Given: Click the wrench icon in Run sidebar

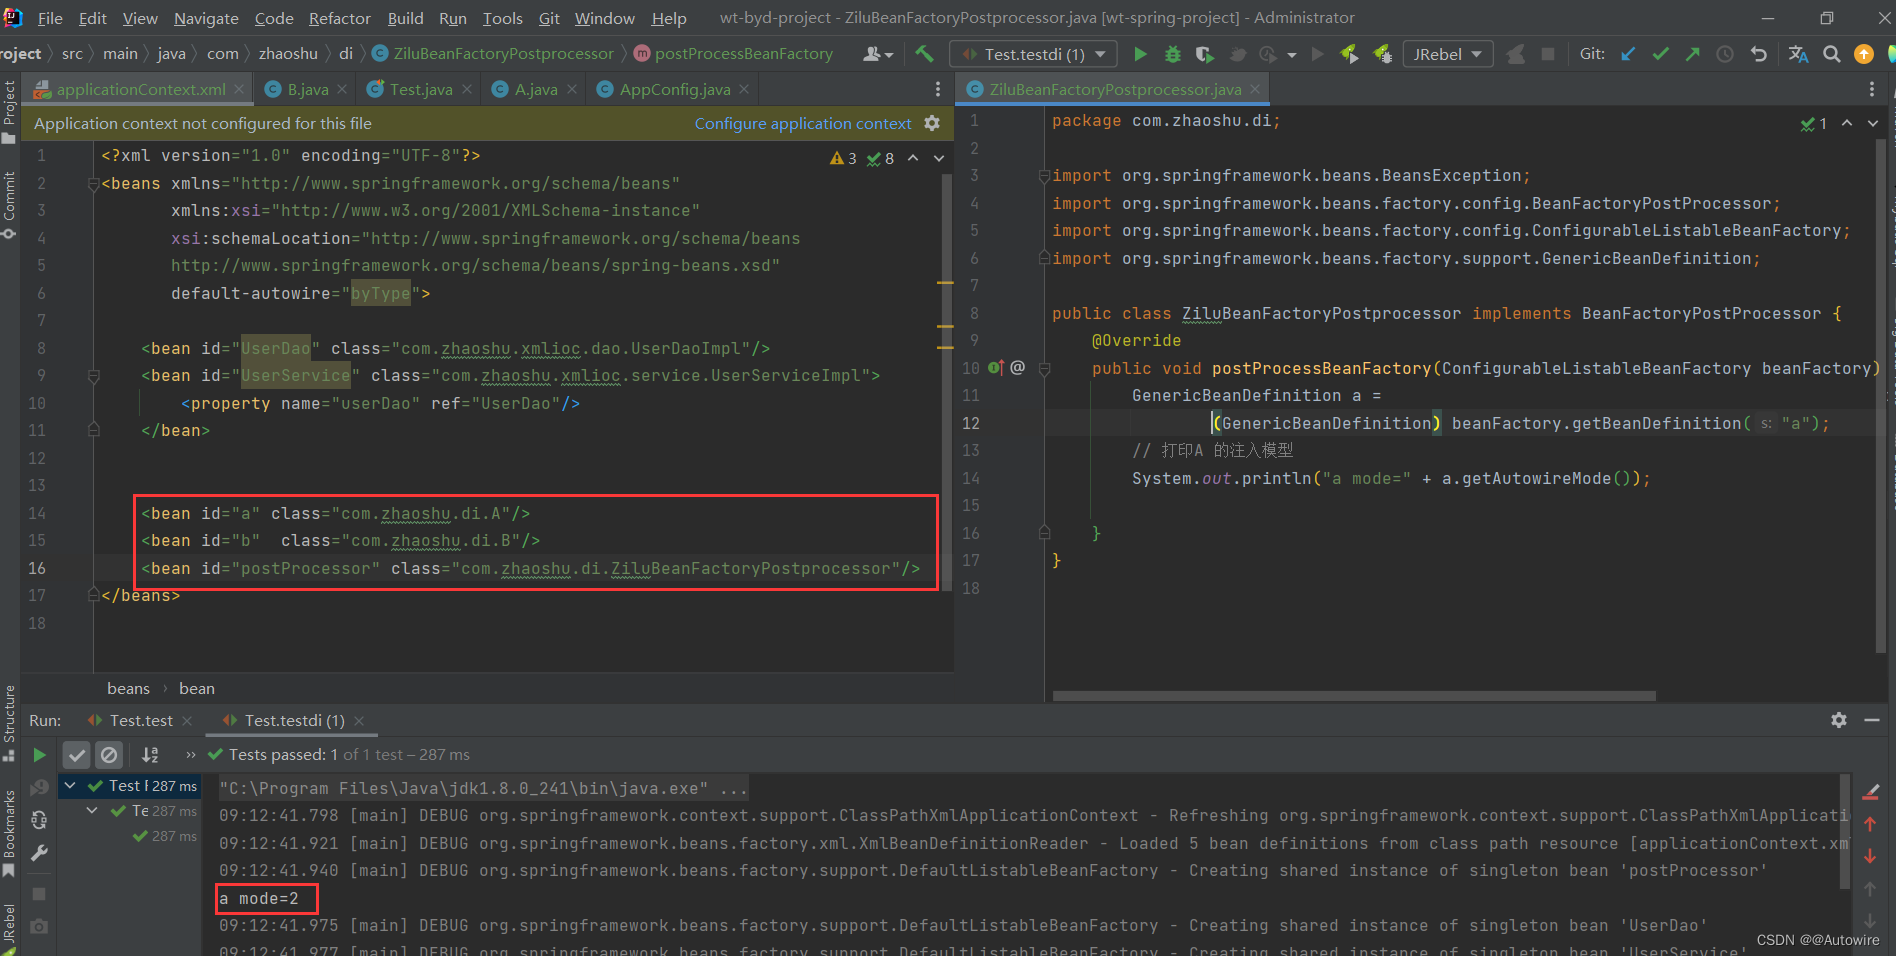Looking at the screenshot, I should (x=39, y=853).
